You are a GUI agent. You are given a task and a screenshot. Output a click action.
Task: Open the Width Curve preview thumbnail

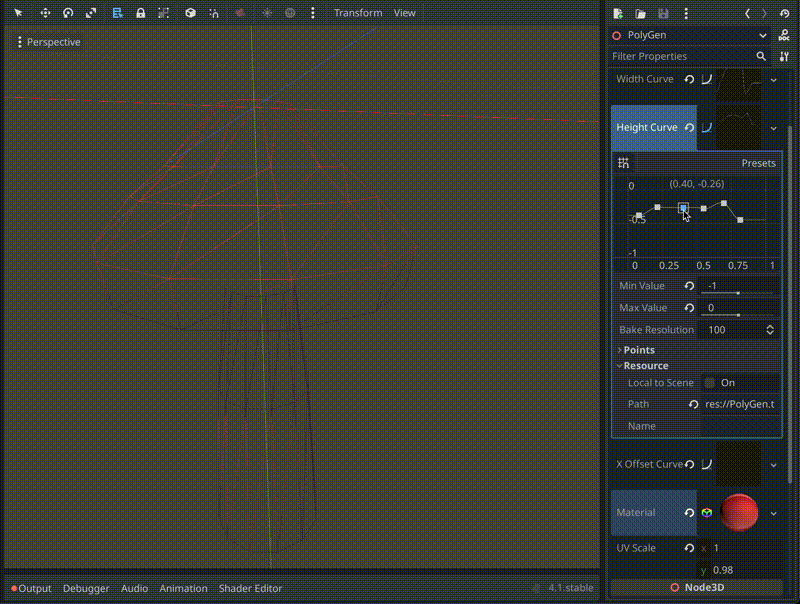tap(738, 85)
